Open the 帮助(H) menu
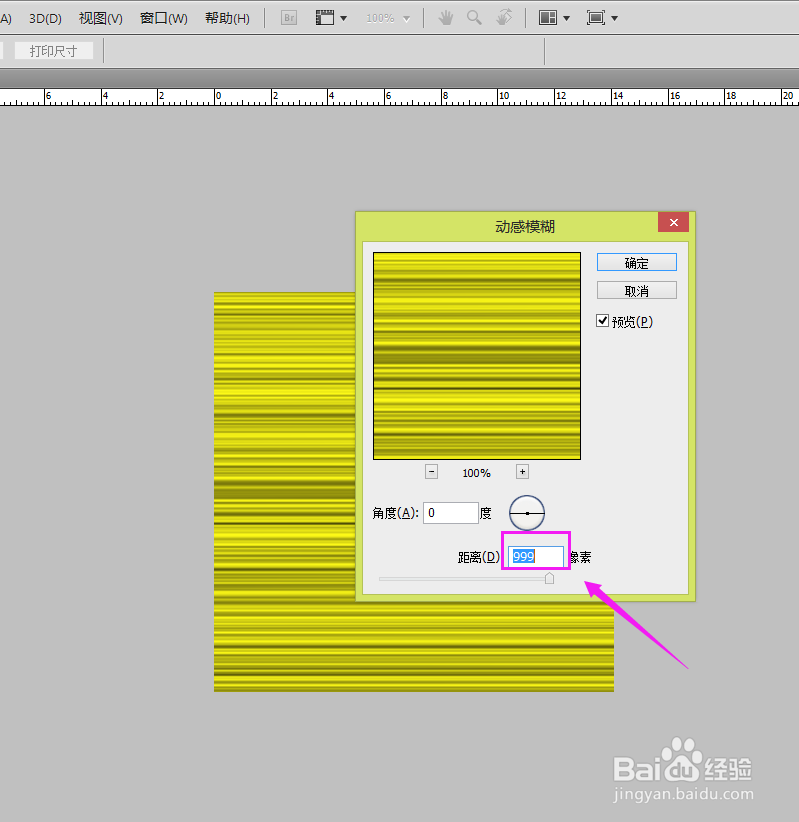 click(228, 18)
